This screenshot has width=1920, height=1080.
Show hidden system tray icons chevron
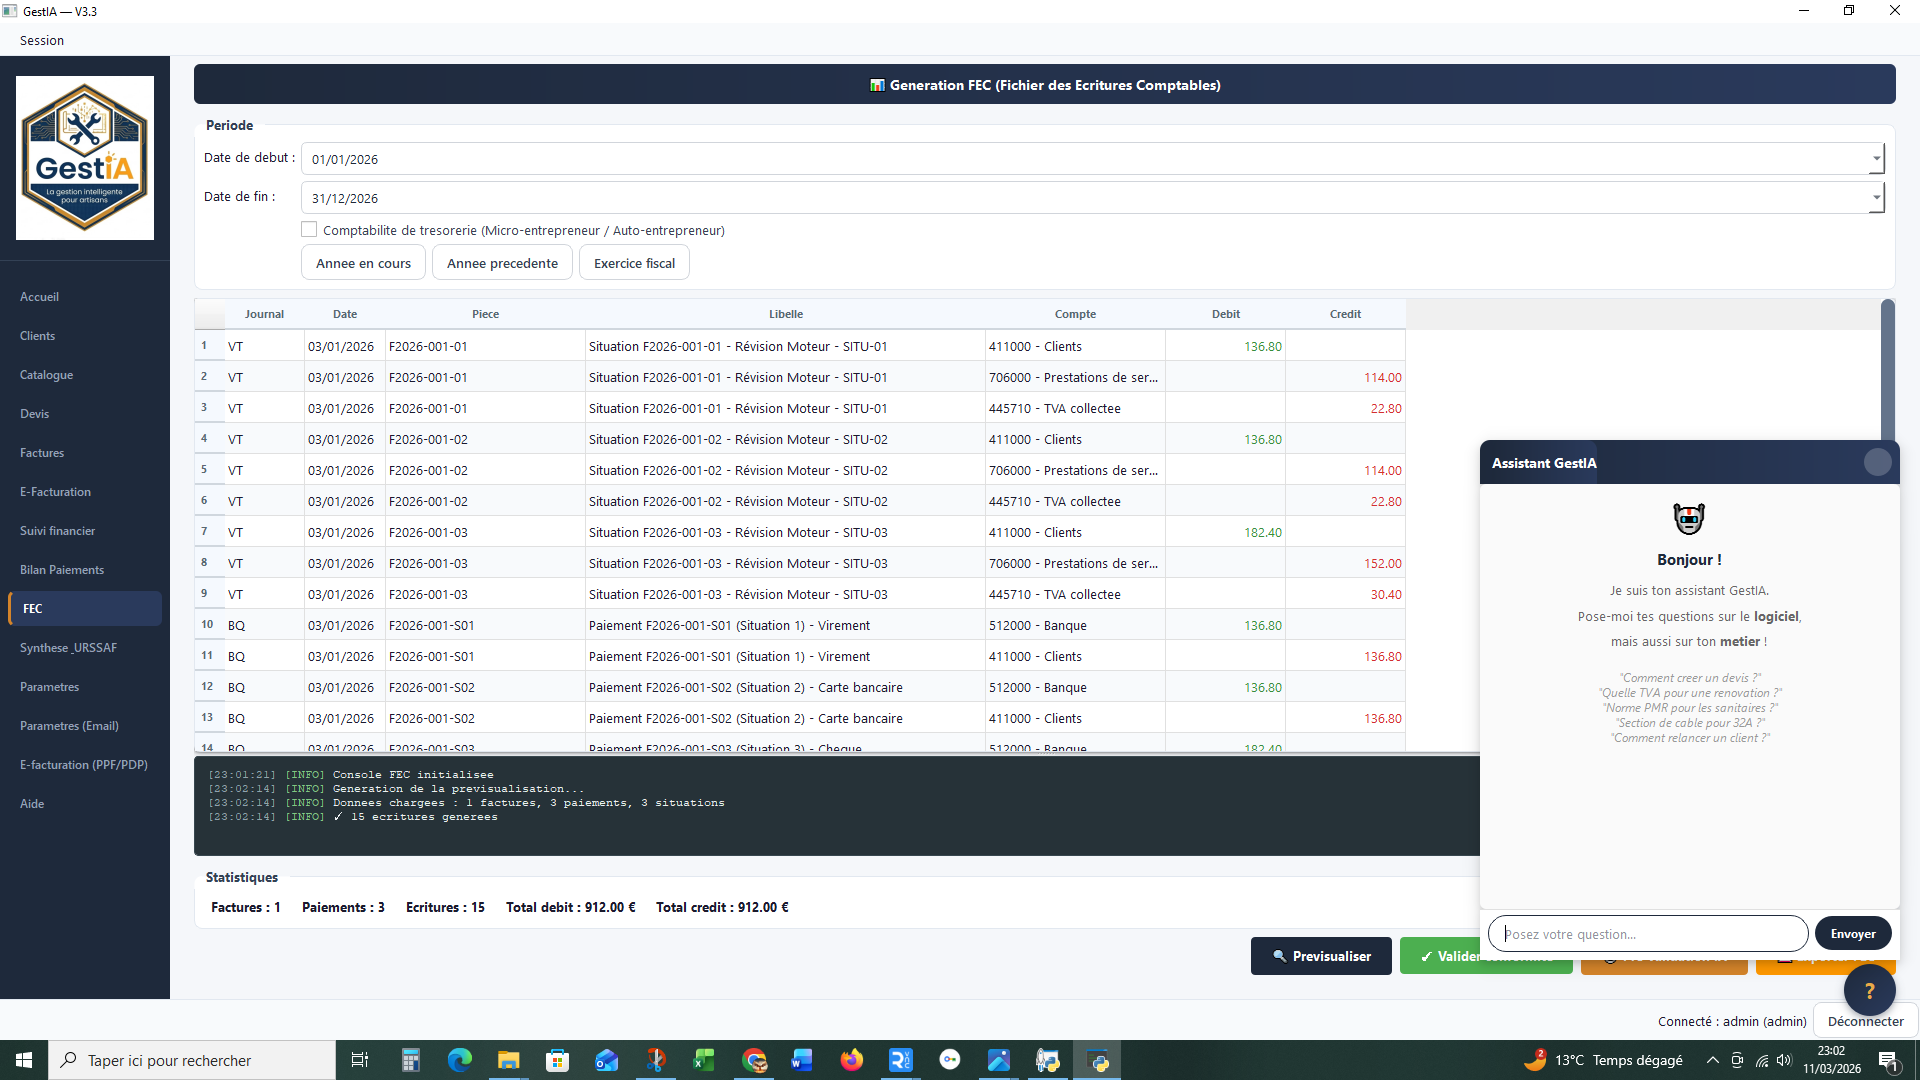(x=1712, y=1060)
